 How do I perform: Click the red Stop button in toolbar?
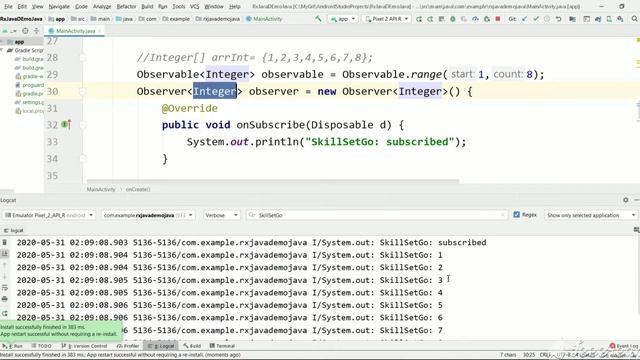click(x=498, y=19)
